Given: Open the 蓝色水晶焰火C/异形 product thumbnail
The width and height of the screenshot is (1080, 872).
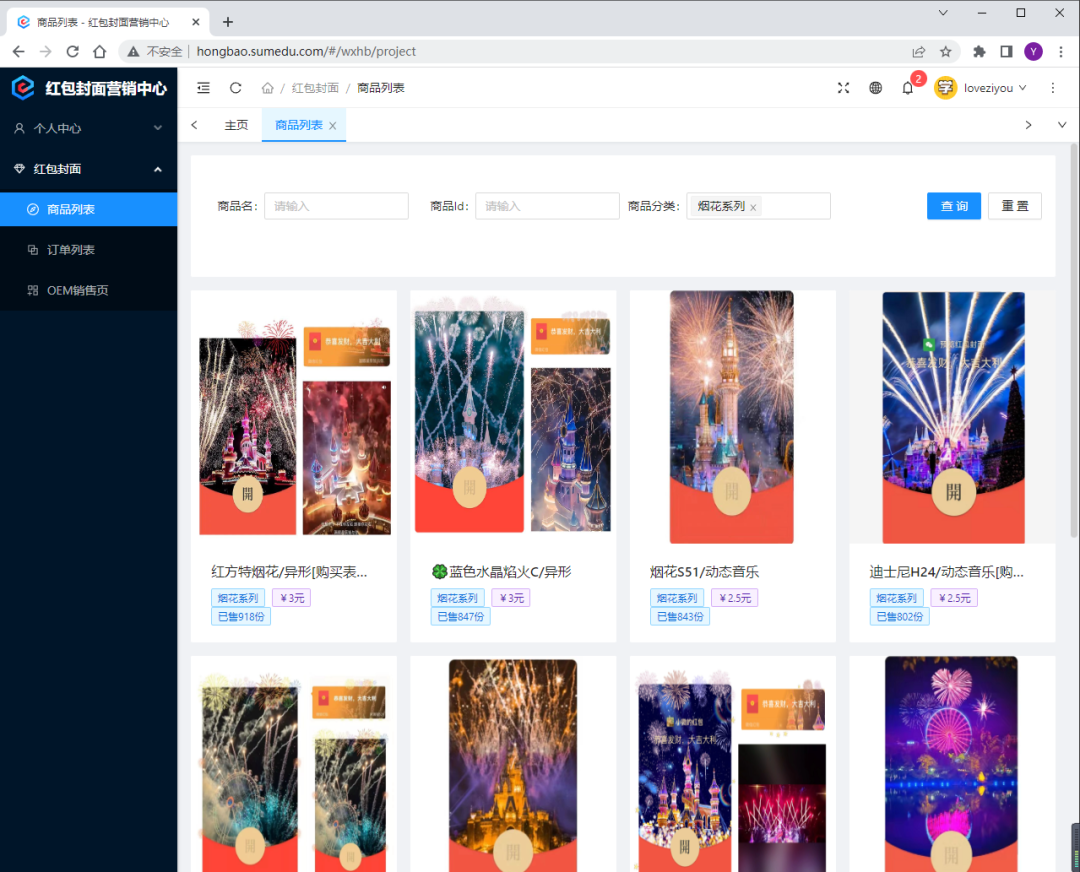Looking at the screenshot, I should tap(513, 415).
